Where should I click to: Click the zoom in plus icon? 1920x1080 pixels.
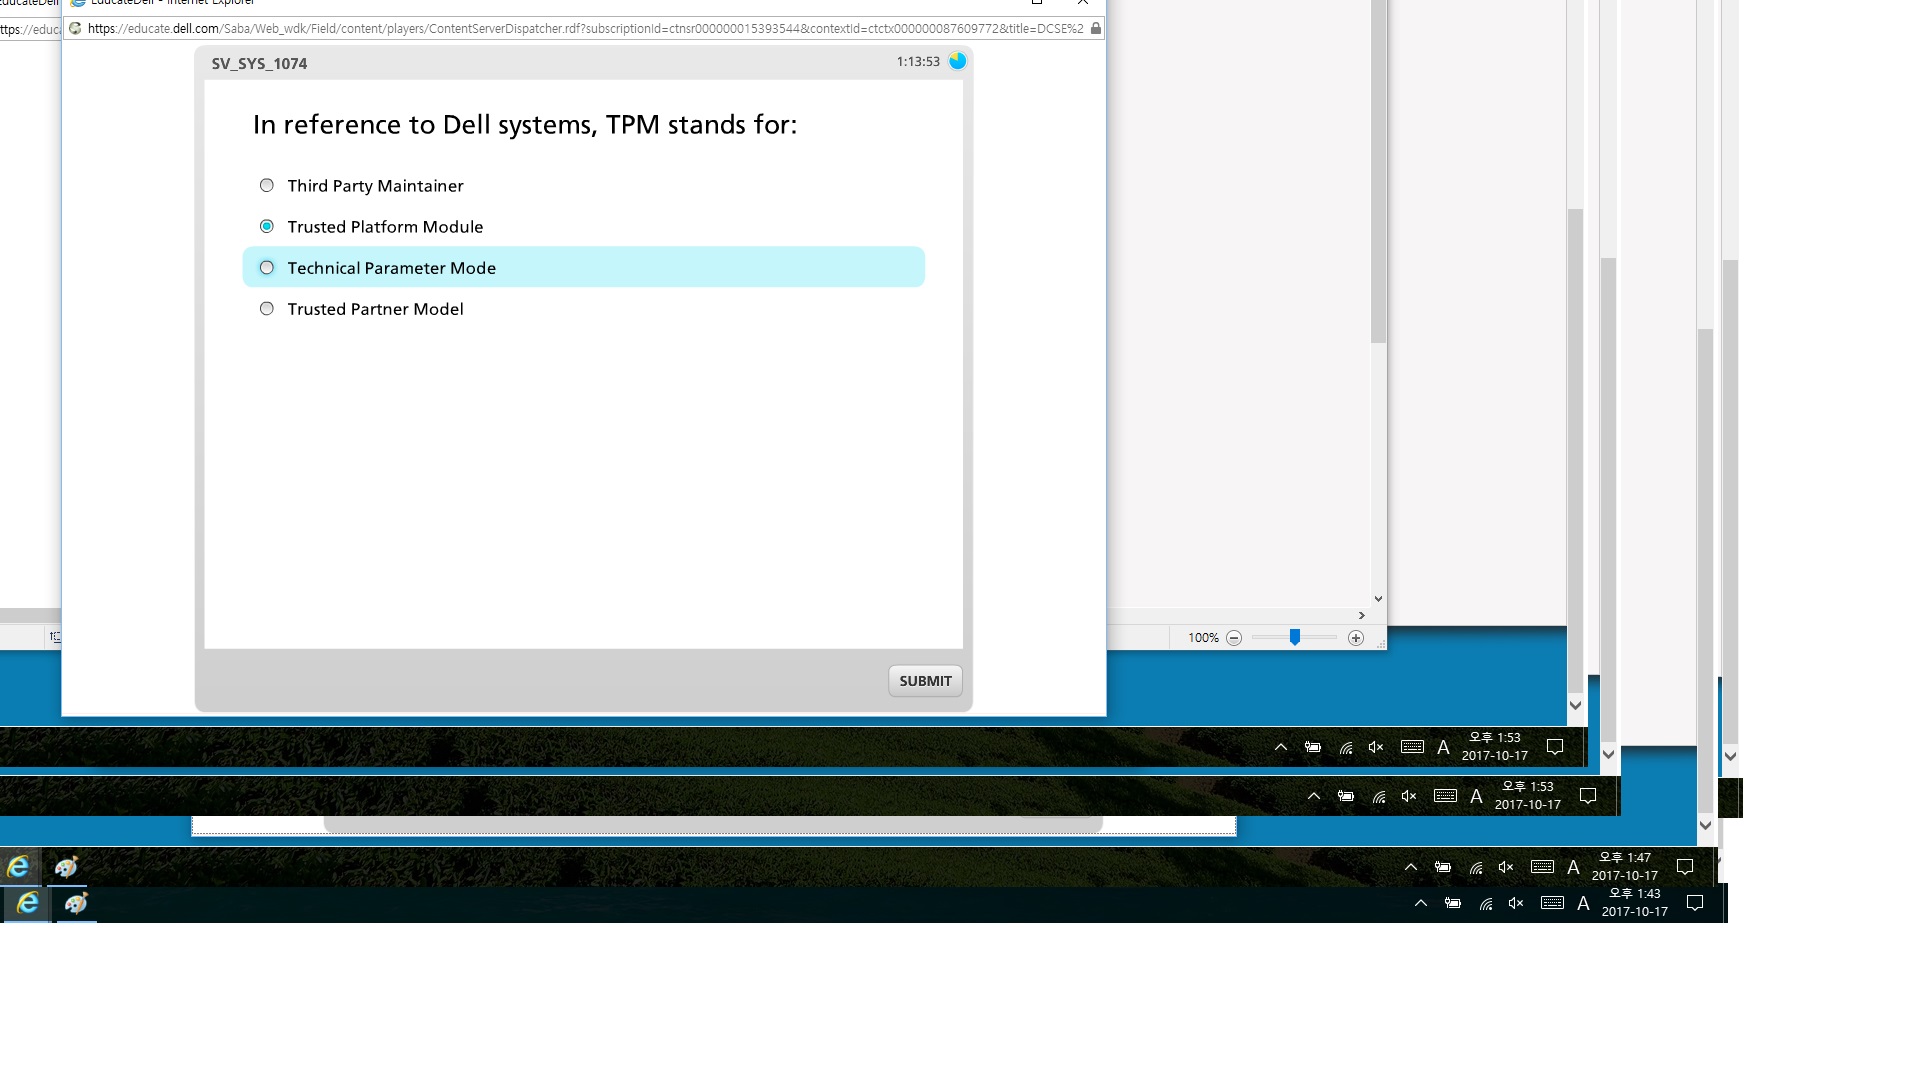tap(1355, 638)
